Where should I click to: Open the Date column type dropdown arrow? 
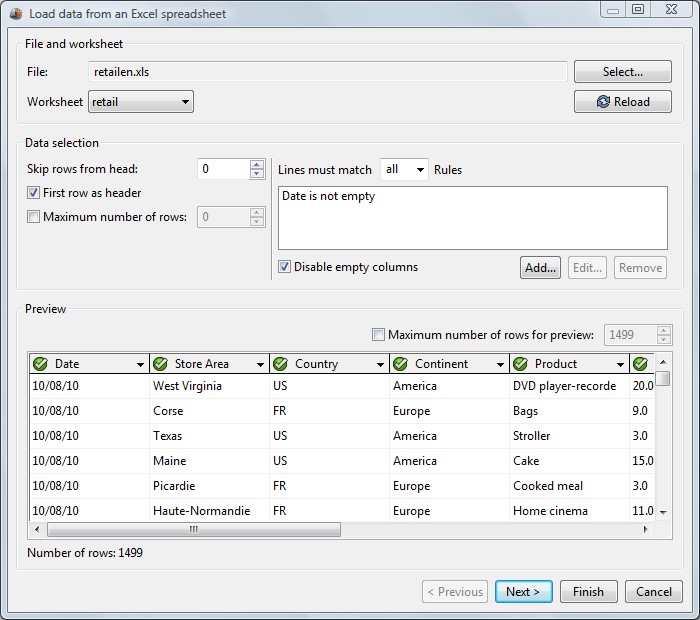point(140,364)
